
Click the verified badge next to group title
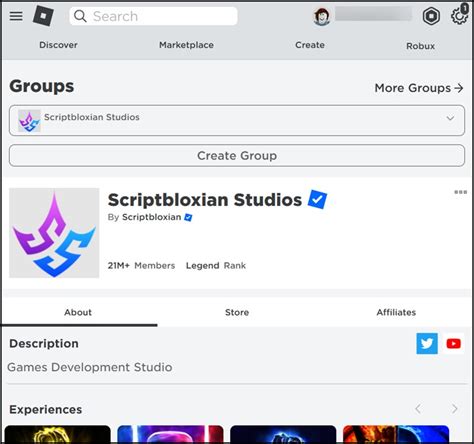317,199
